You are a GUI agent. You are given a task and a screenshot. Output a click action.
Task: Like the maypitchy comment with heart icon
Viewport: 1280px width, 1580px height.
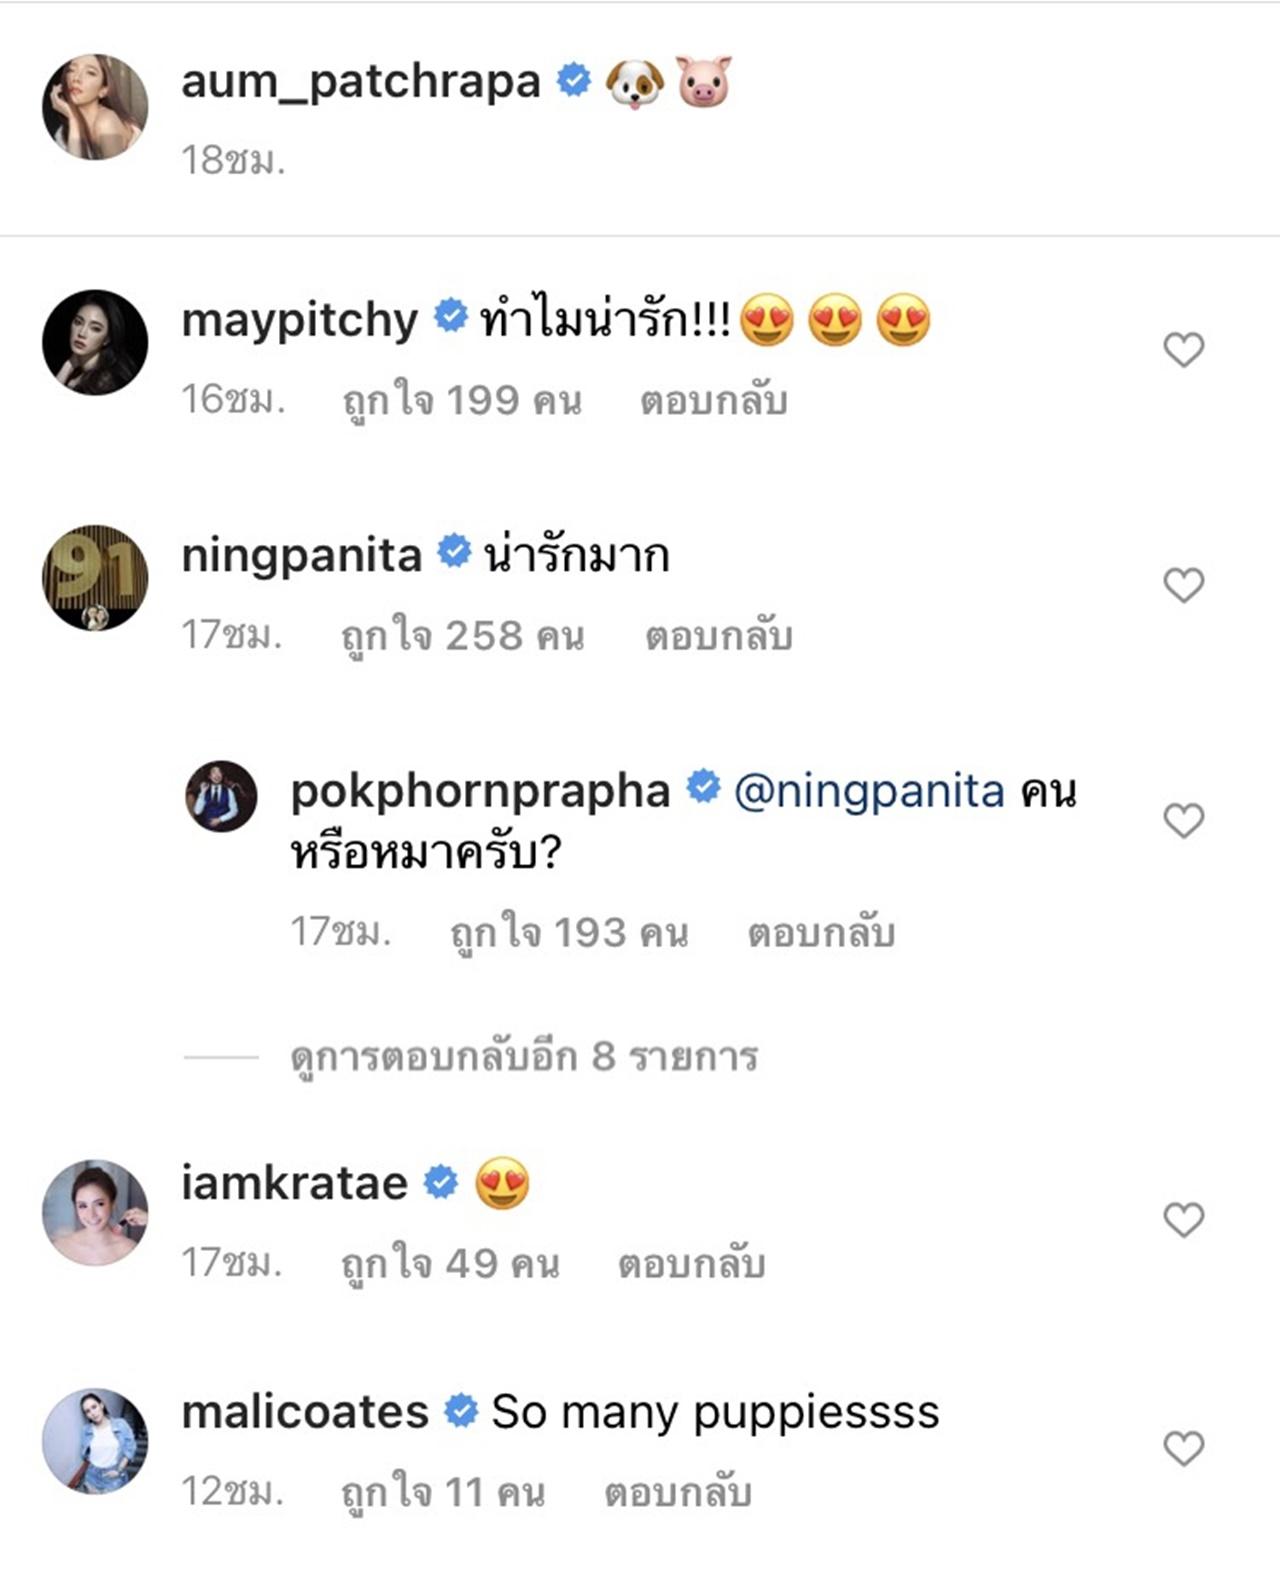click(x=1183, y=350)
